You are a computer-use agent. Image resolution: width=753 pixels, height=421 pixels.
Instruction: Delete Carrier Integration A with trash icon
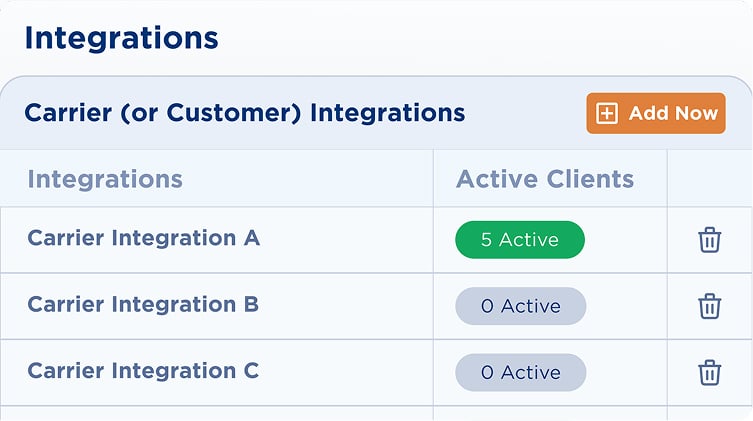[x=709, y=240]
